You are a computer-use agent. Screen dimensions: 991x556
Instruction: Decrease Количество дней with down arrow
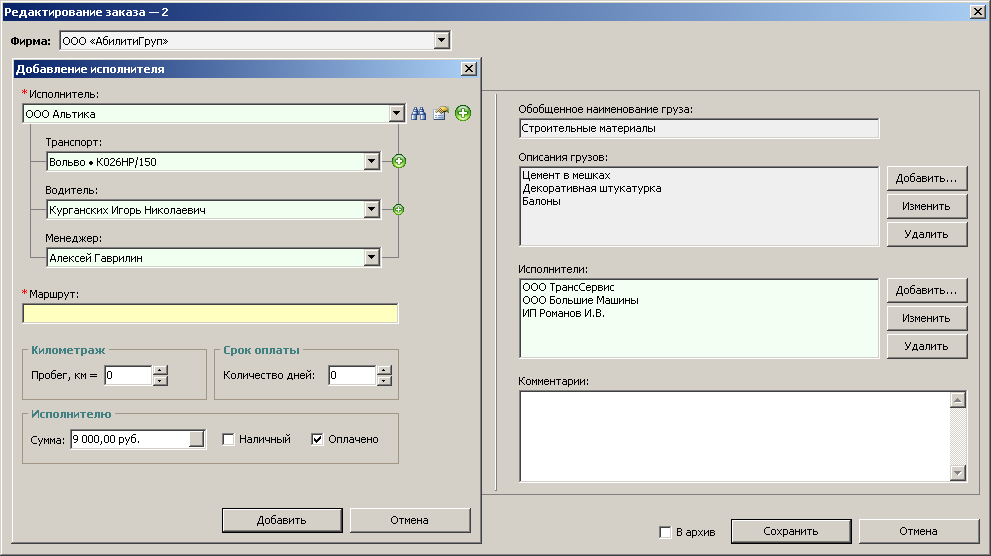point(384,381)
